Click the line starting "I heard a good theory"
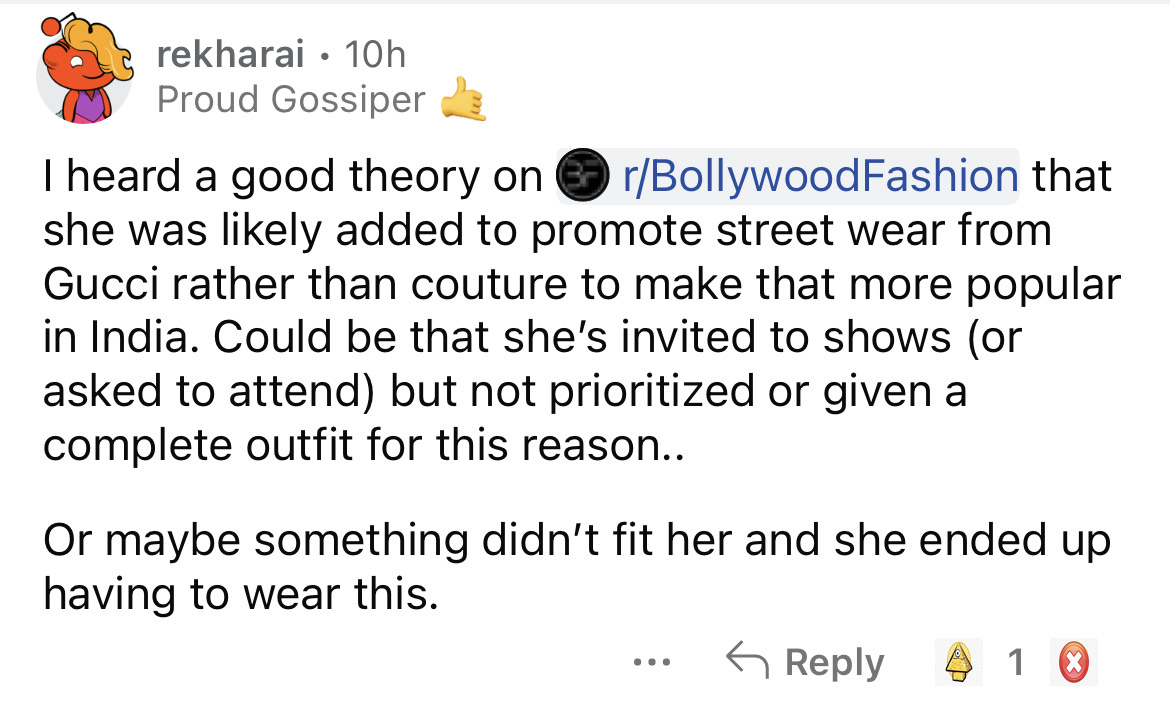The height and width of the screenshot is (707, 1170). click(x=290, y=177)
